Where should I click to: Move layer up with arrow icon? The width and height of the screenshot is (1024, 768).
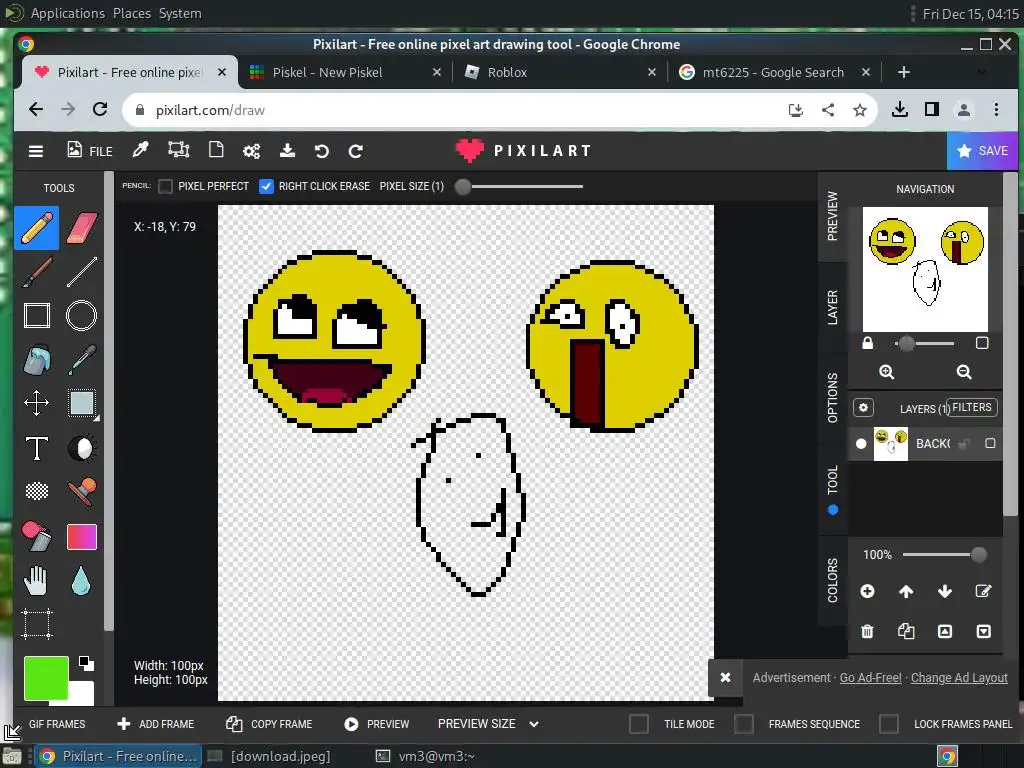tap(906, 592)
